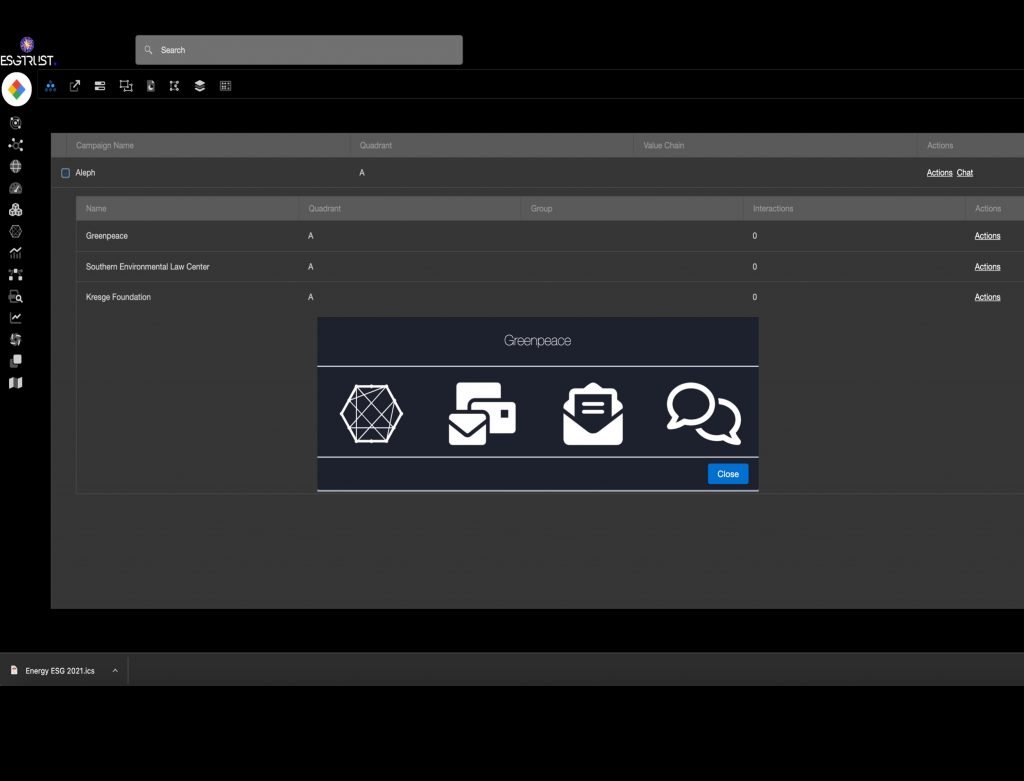Click the orbit target sidebar icon

pos(16,123)
